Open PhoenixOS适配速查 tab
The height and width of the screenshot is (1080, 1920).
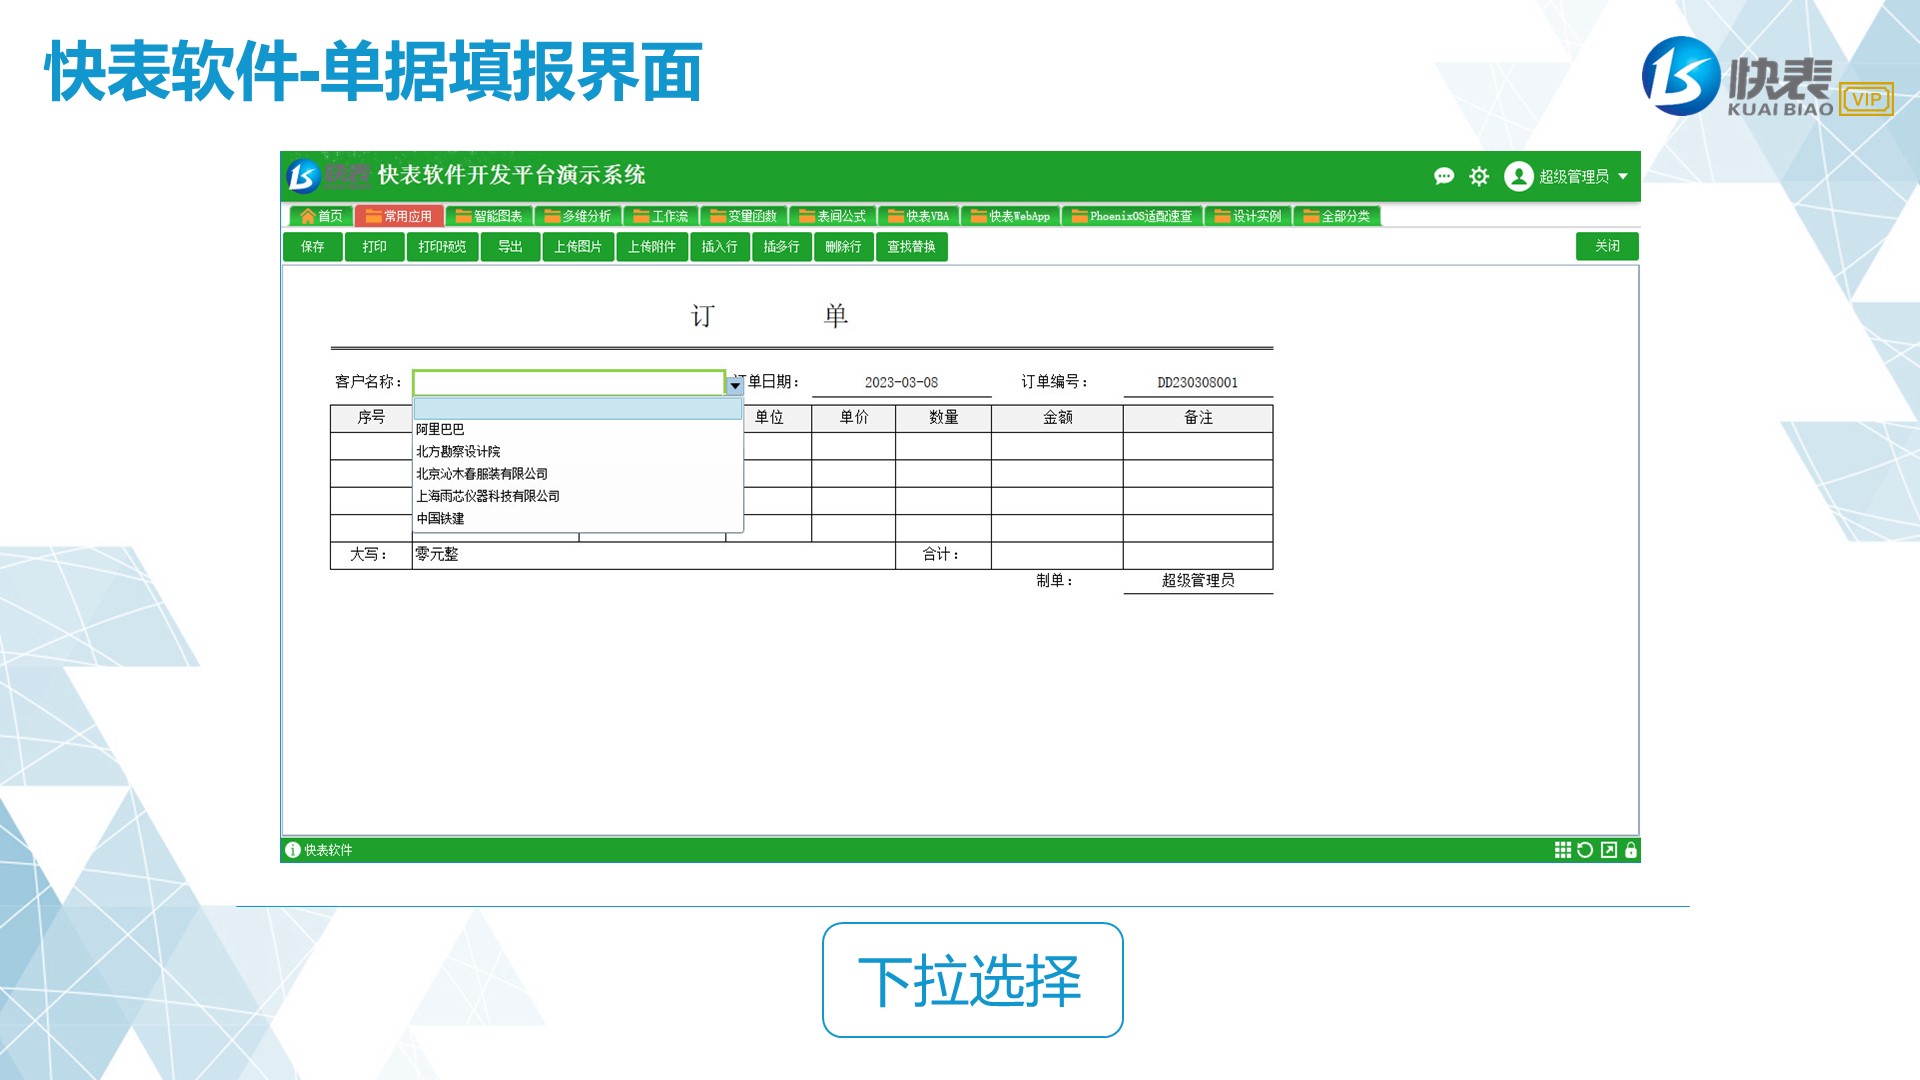(x=1132, y=216)
